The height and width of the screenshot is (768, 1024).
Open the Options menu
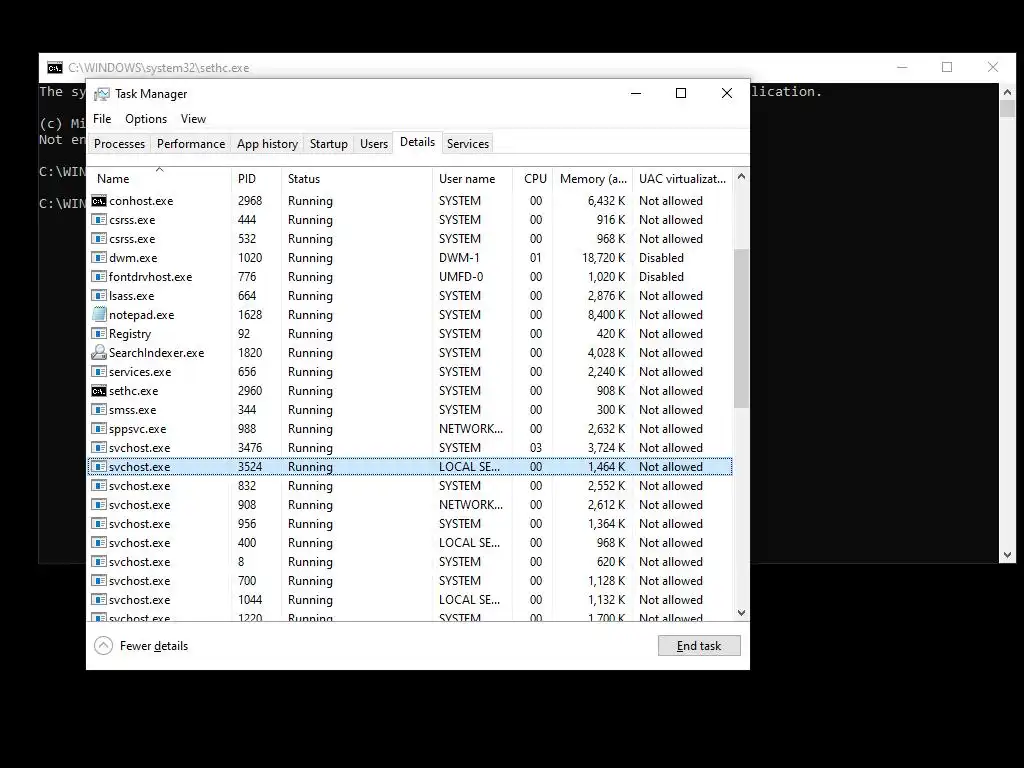coord(146,119)
